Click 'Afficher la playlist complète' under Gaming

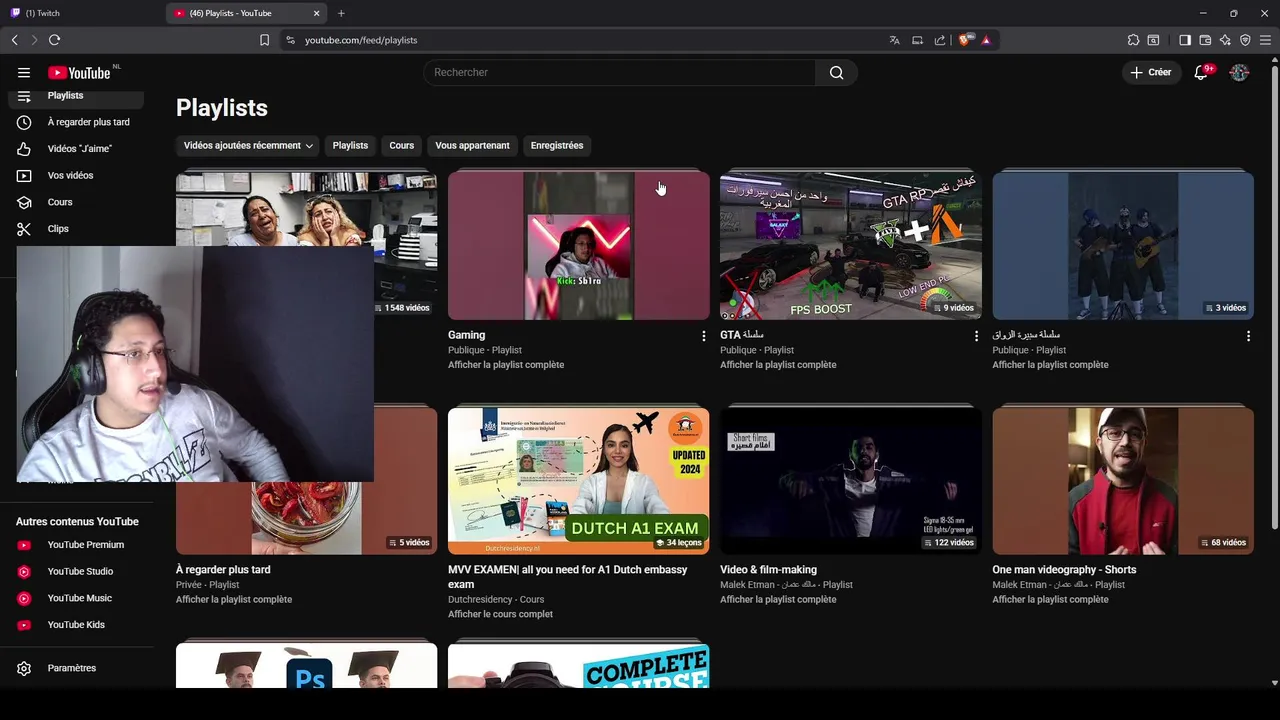click(x=506, y=365)
